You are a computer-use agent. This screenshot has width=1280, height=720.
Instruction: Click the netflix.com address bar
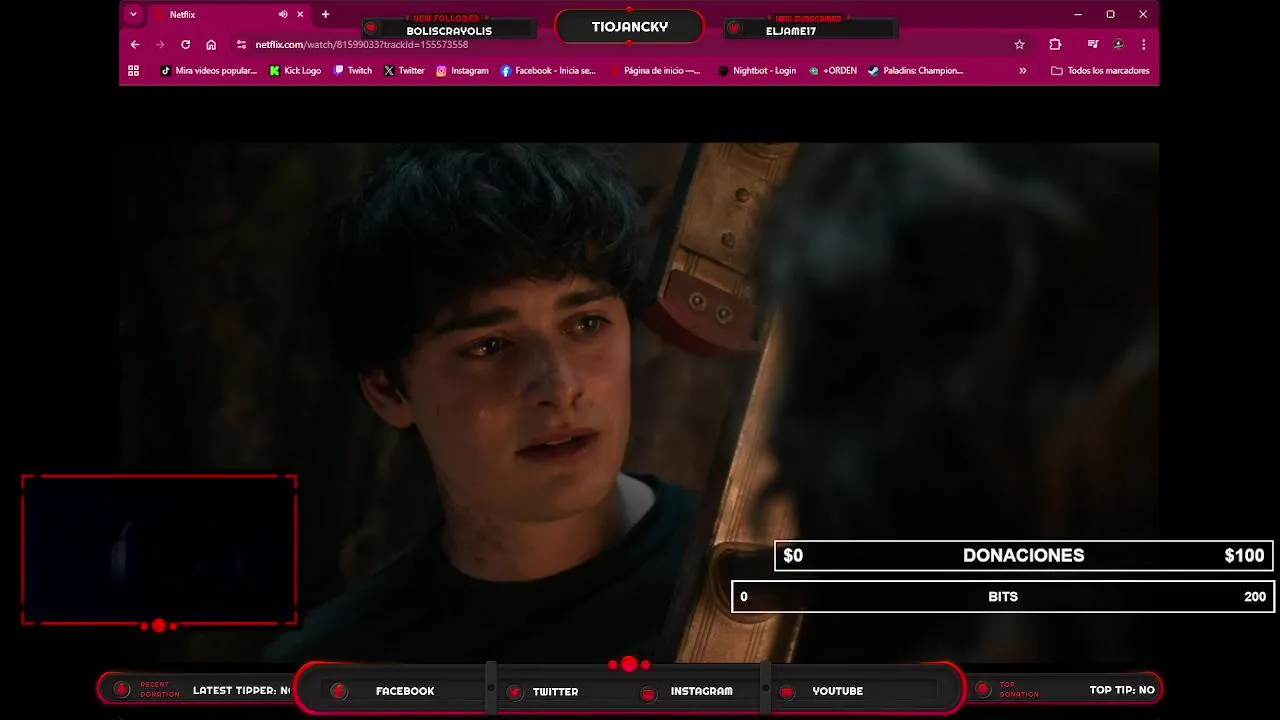coord(630,45)
